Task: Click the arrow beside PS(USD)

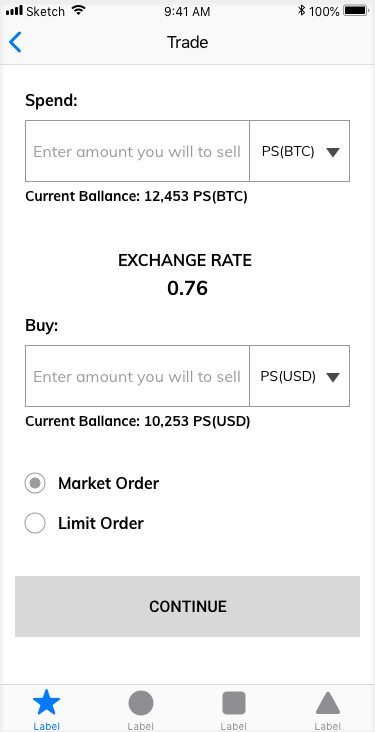Action: point(333,377)
